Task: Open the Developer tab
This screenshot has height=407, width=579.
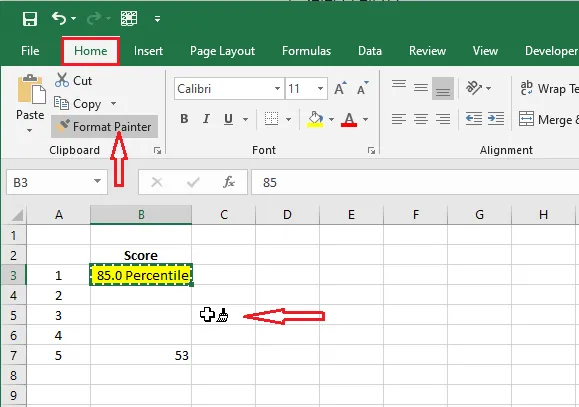Action: pyautogui.click(x=551, y=51)
